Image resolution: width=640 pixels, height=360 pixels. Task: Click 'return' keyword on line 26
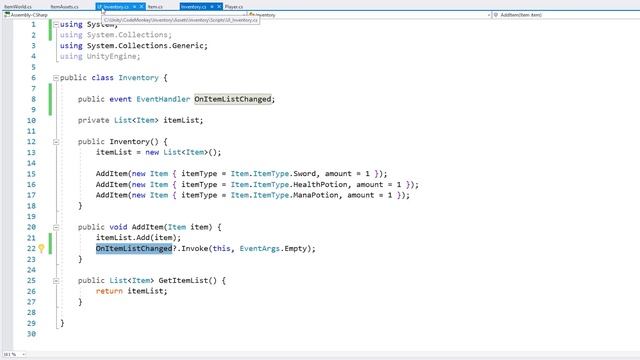click(109, 291)
